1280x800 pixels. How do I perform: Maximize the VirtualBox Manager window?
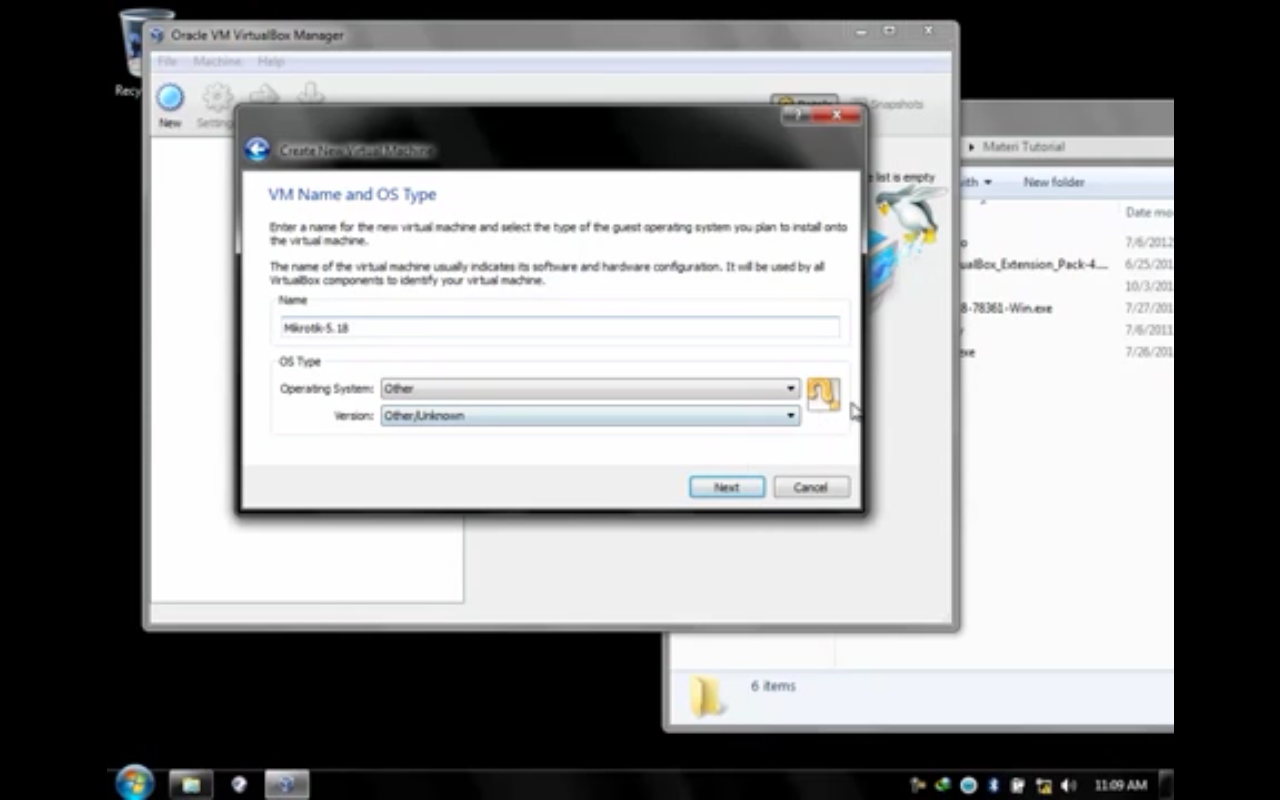(889, 32)
